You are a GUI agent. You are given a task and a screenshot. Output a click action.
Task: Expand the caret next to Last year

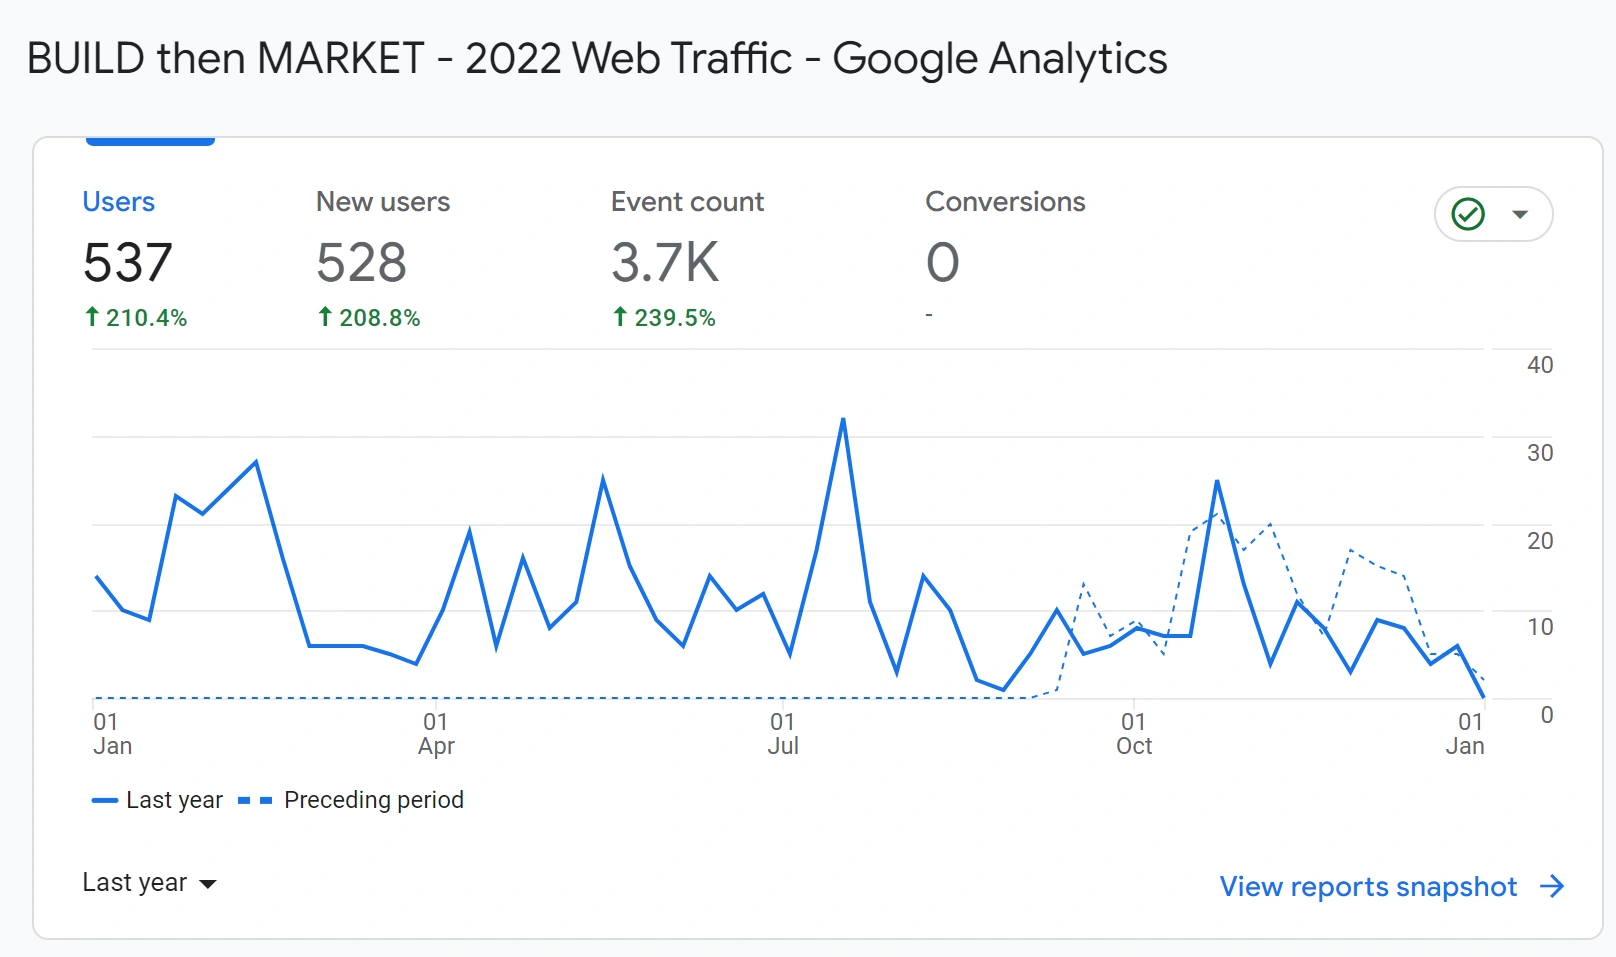coord(207,884)
